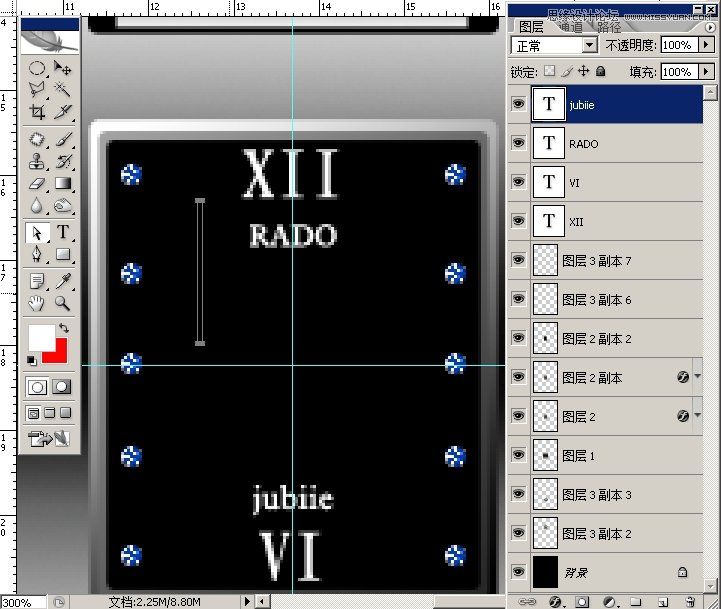Select the Notes tool

(37, 281)
